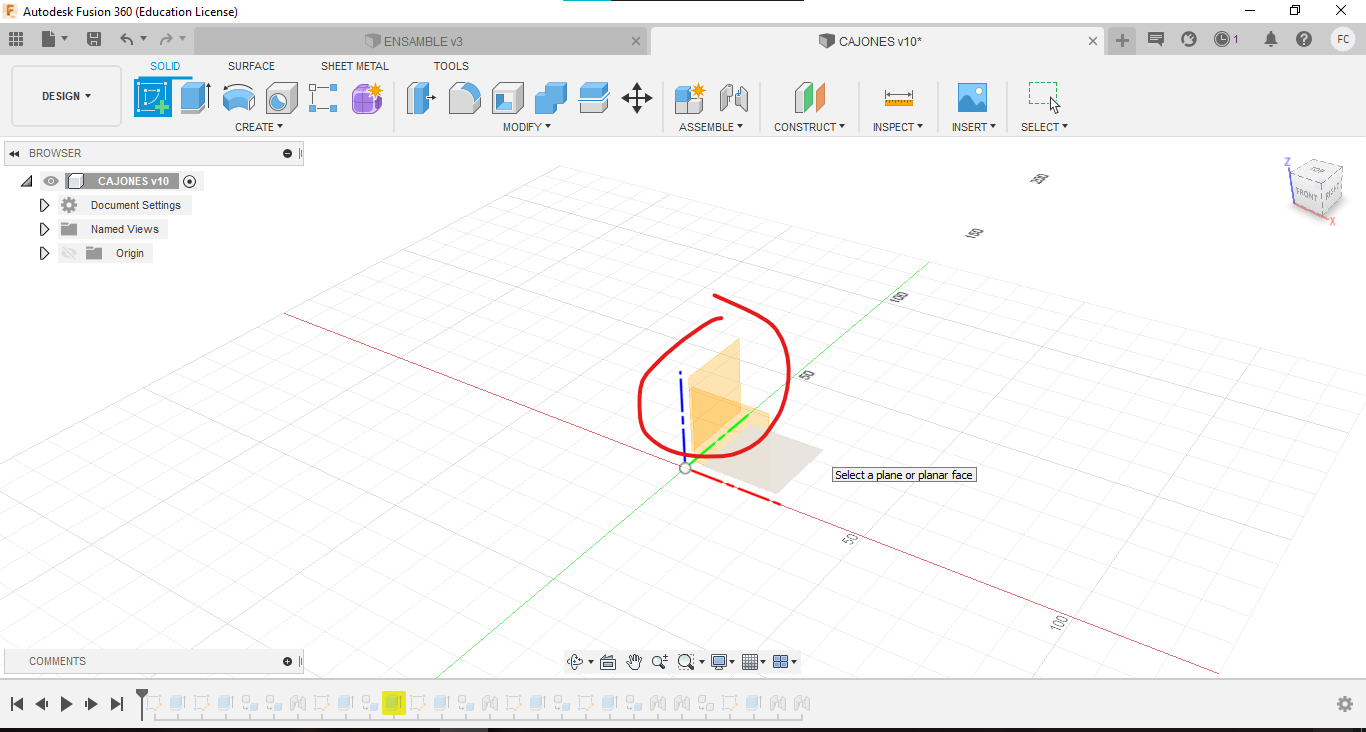Activate the Move/Copy tool

(x=637, y=98)
